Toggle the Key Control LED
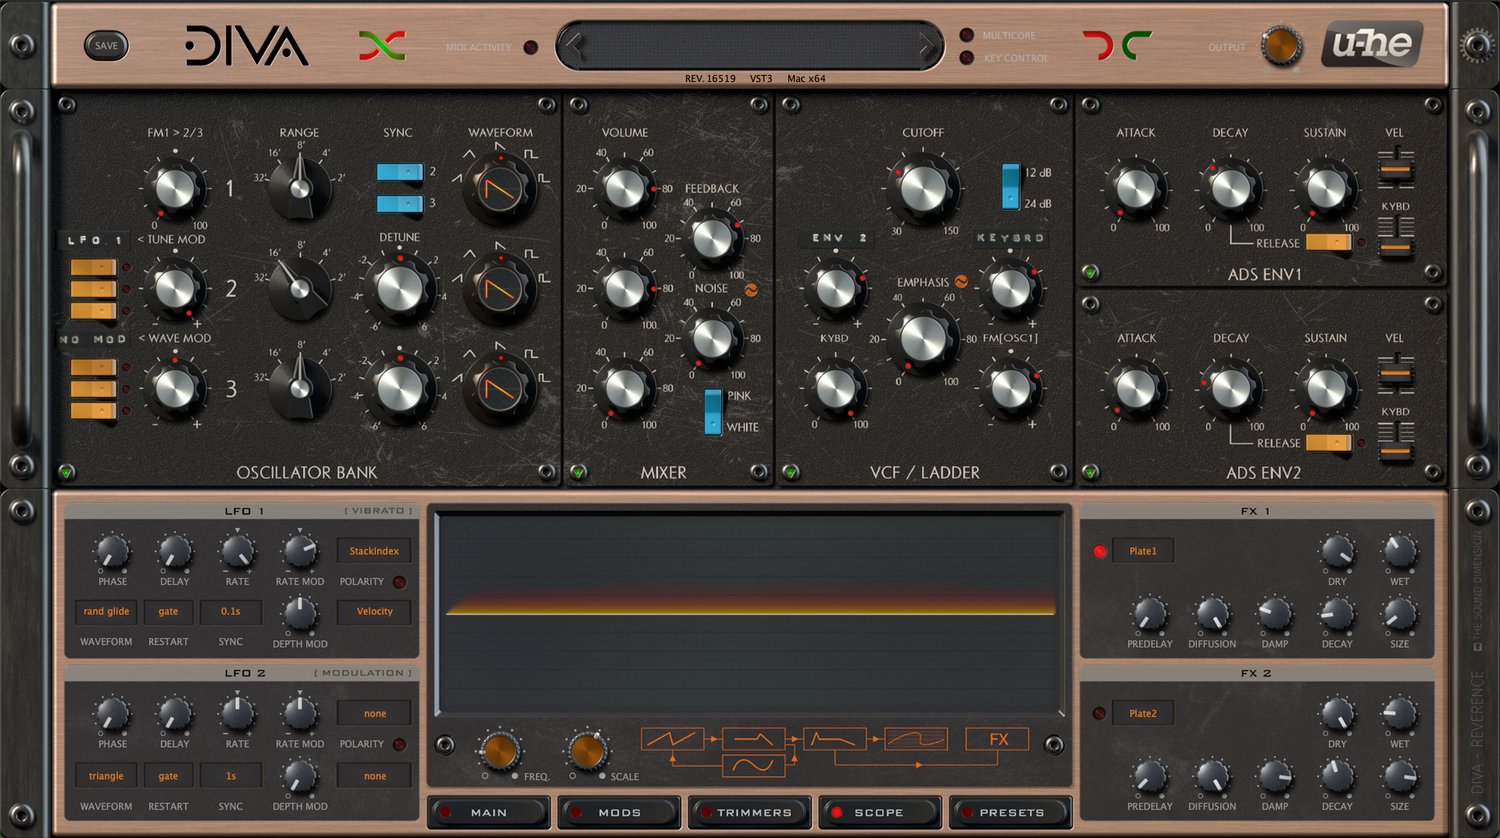The height and width of the screenshot is (838, 1500). click(x=967, y=58)
